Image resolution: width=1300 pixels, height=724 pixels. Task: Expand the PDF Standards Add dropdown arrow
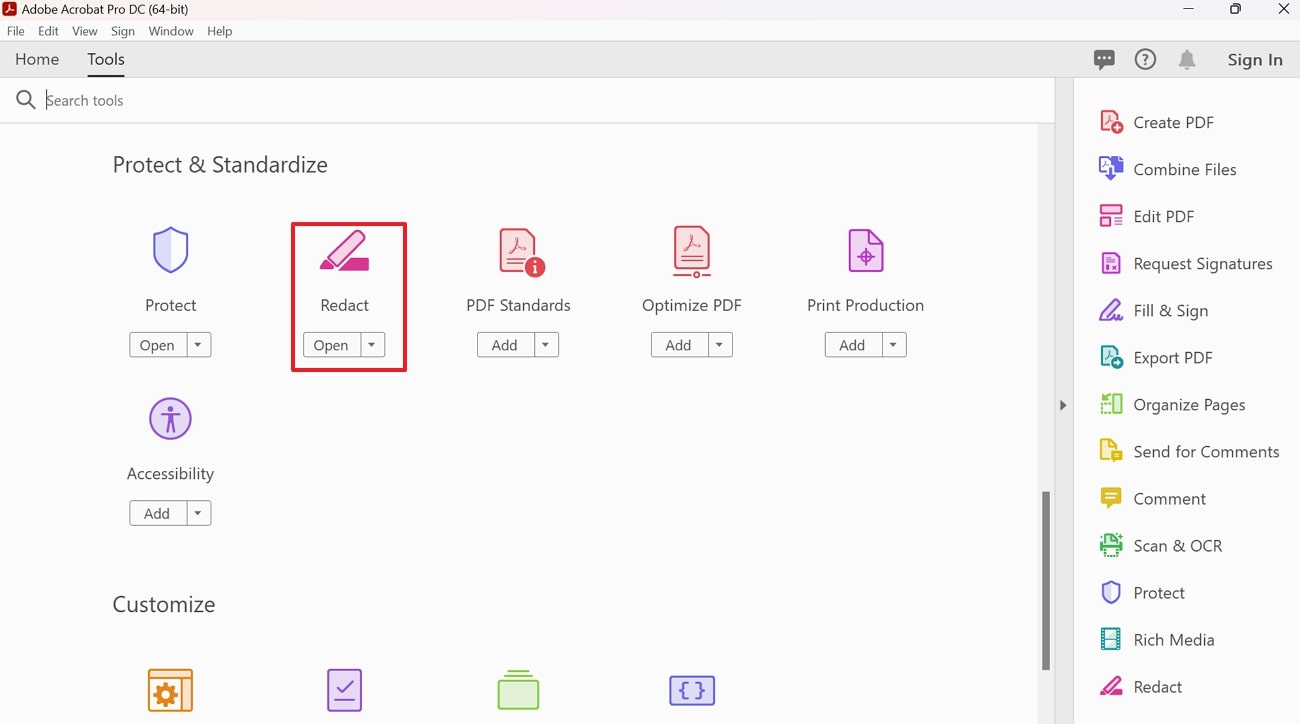coord(546,345)
